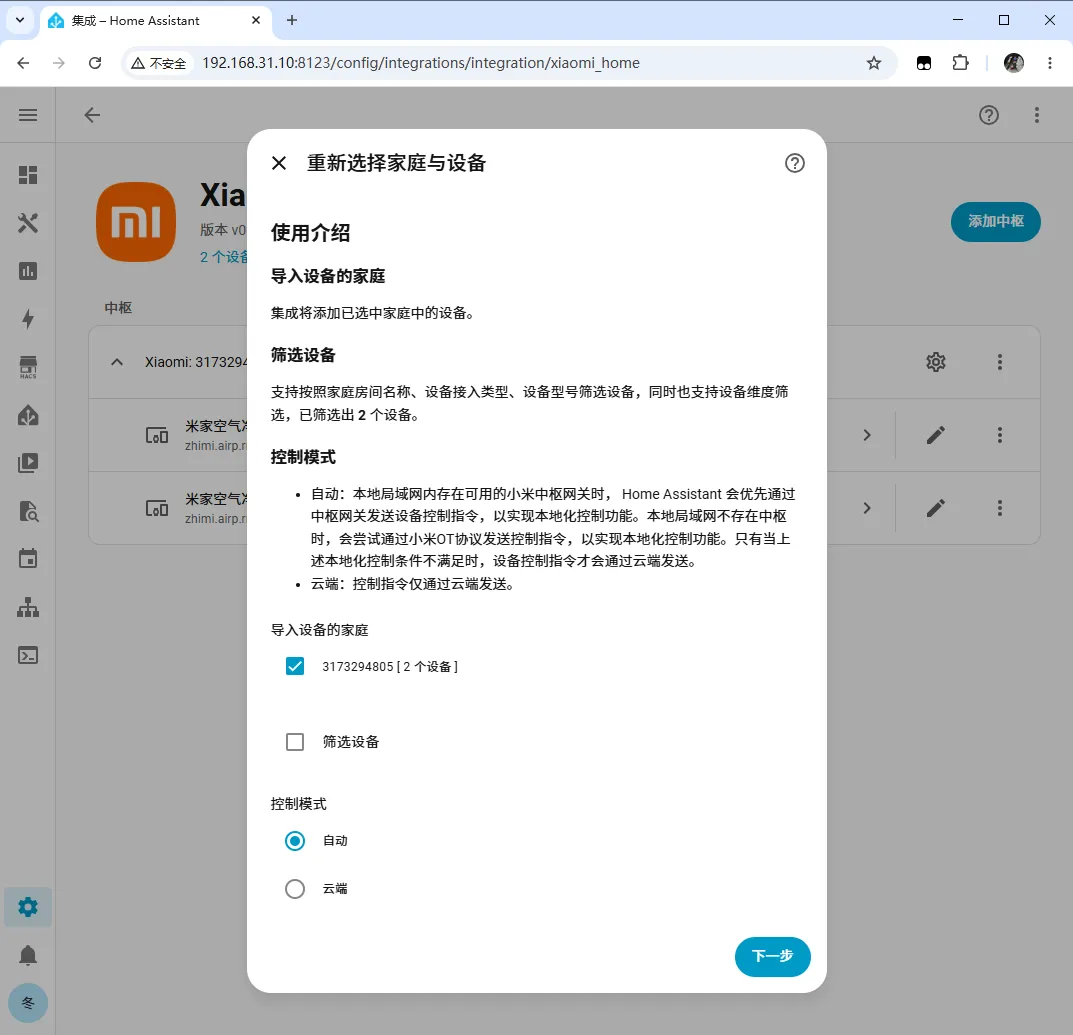Reload the page
This screenshot has width=1073, height=1035.
point(95,63)
